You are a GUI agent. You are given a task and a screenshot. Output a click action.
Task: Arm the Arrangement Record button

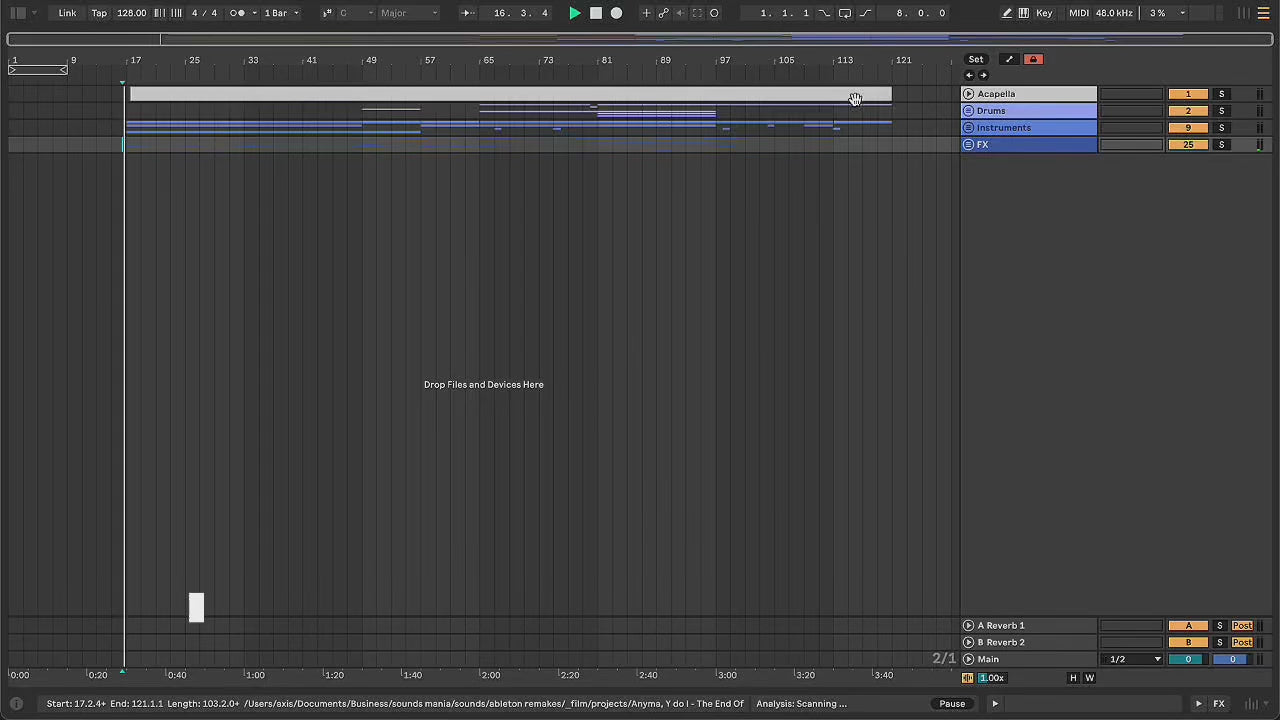616,13
